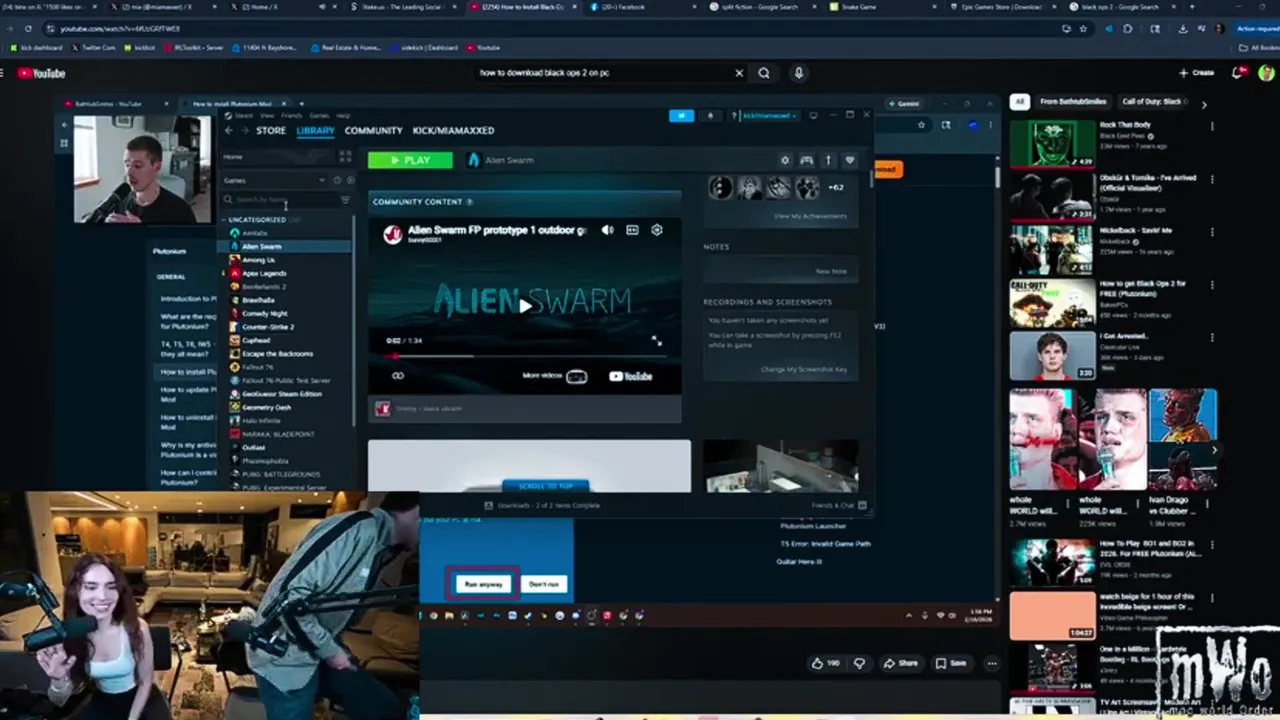Click View My Achievements link
This screenshot has height=720, width=1280.
(x=810, y=216)
